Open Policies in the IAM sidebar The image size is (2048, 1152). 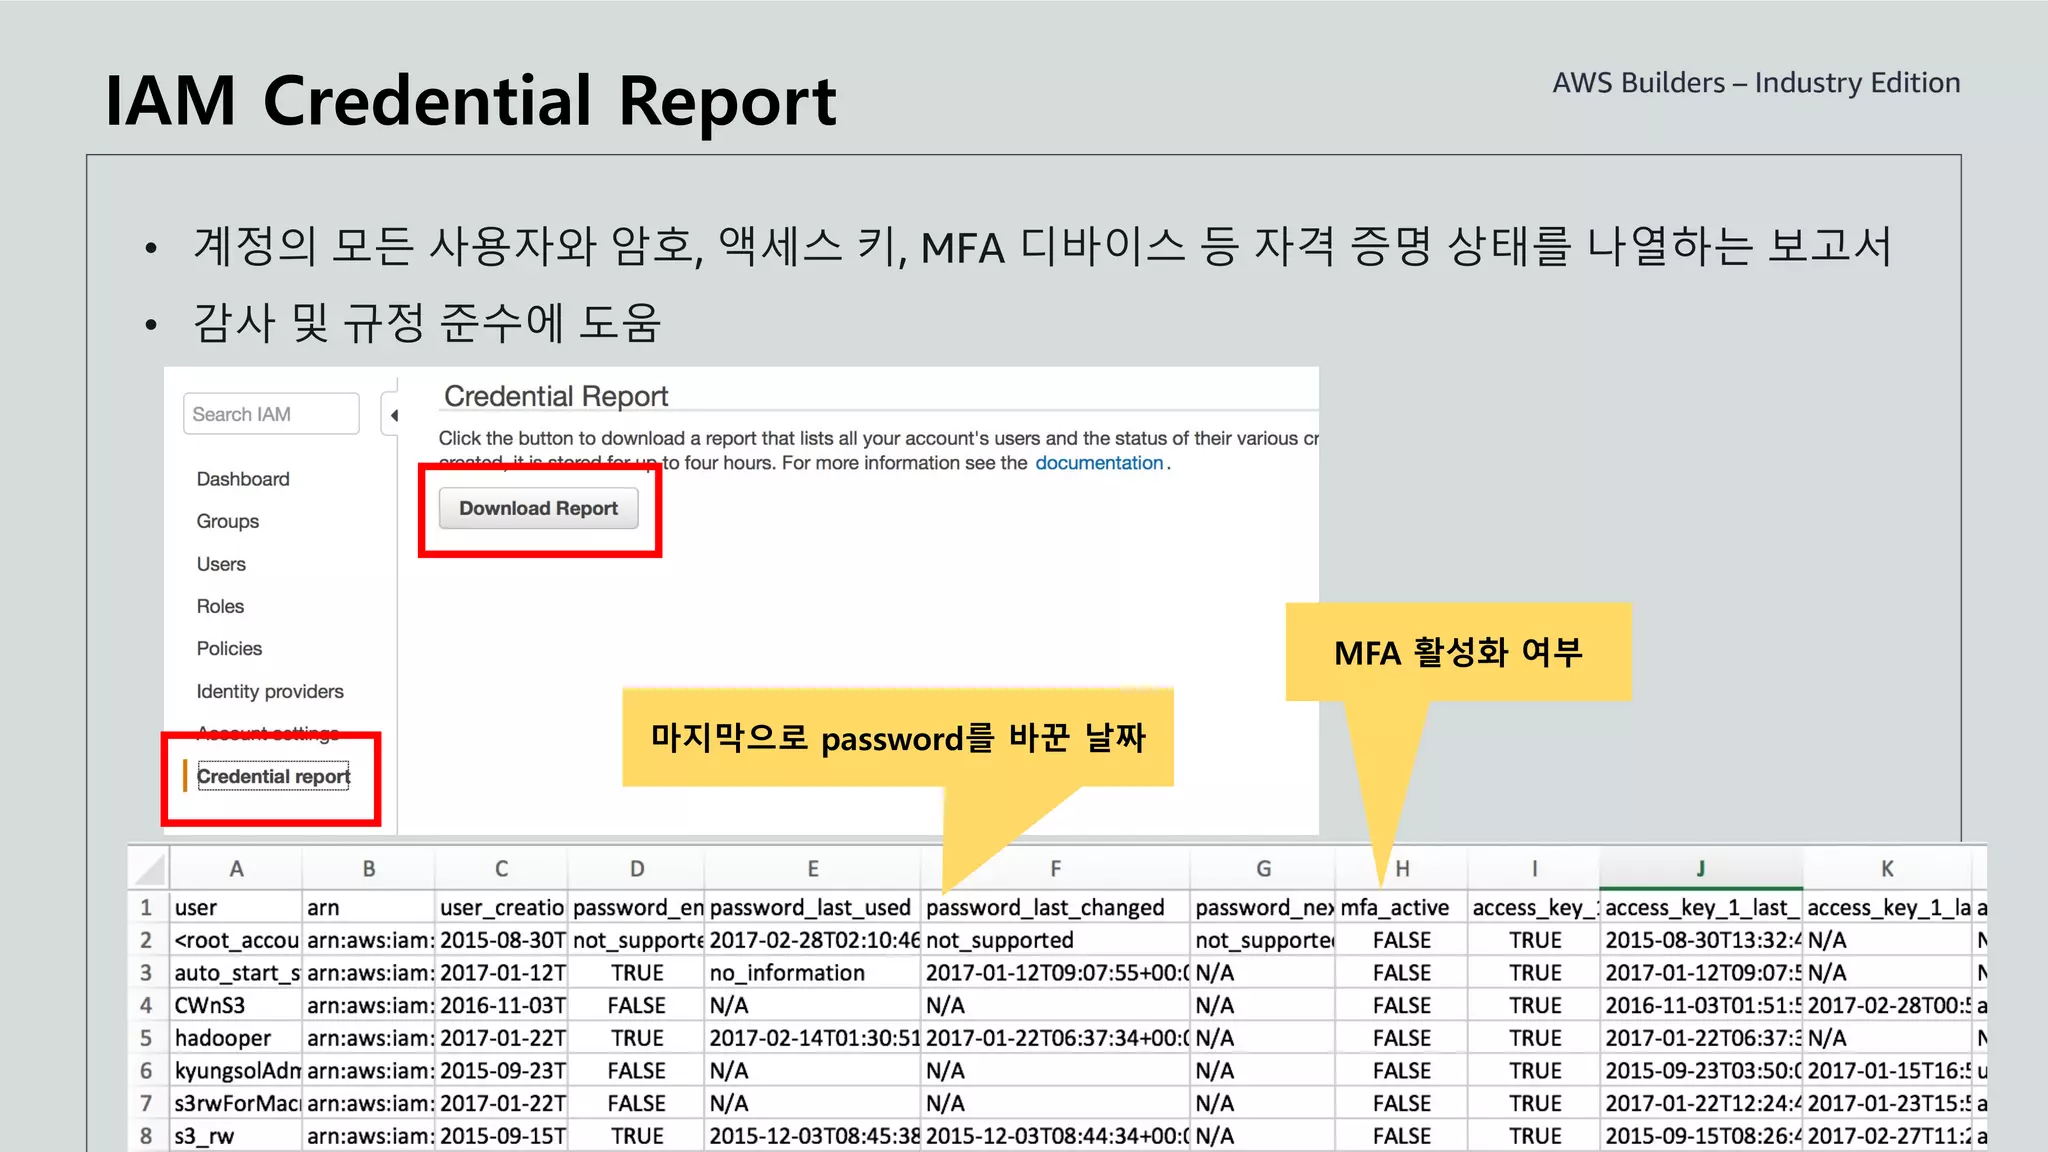(x=229, y=648)
